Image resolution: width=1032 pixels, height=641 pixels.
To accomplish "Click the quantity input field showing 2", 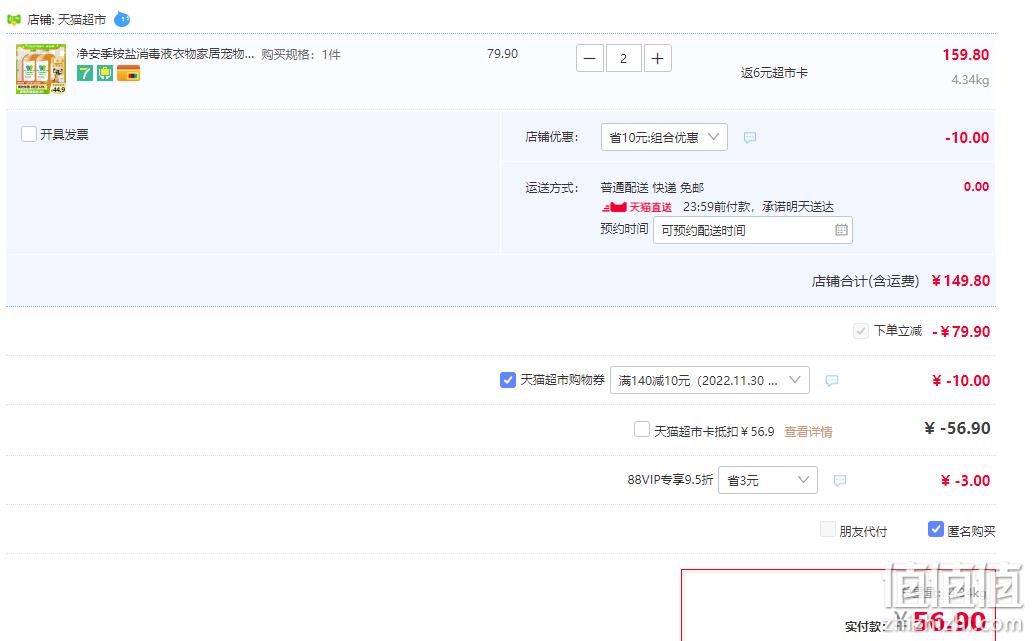I will (x=623, y=59).
